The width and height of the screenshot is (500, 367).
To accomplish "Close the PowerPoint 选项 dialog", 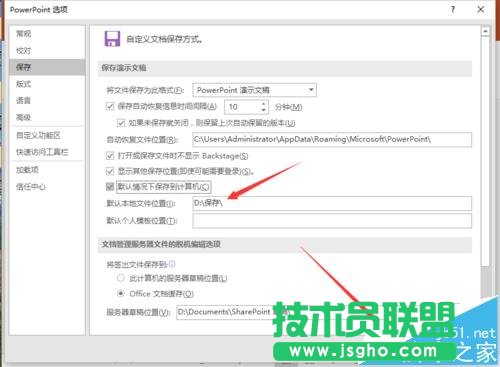I will (481, 9).
